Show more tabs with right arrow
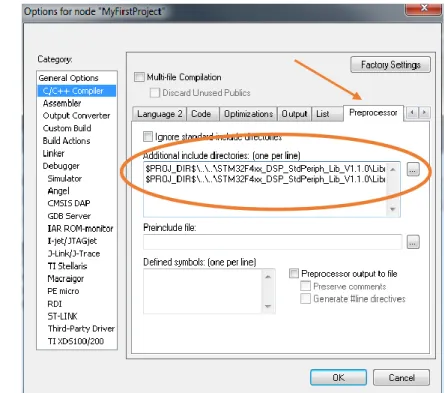 424,112
